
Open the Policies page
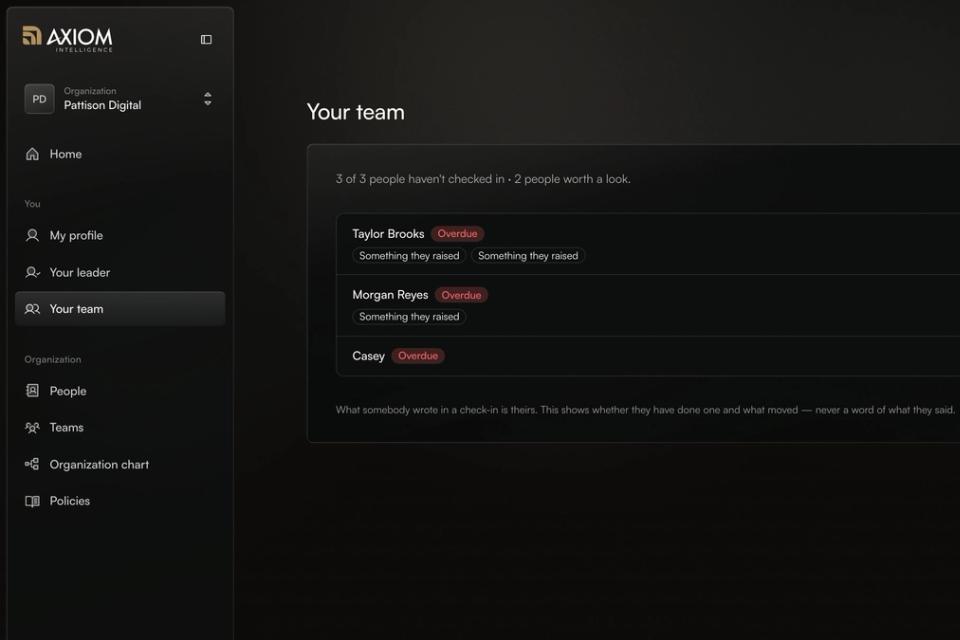click(x=120, y=501)
